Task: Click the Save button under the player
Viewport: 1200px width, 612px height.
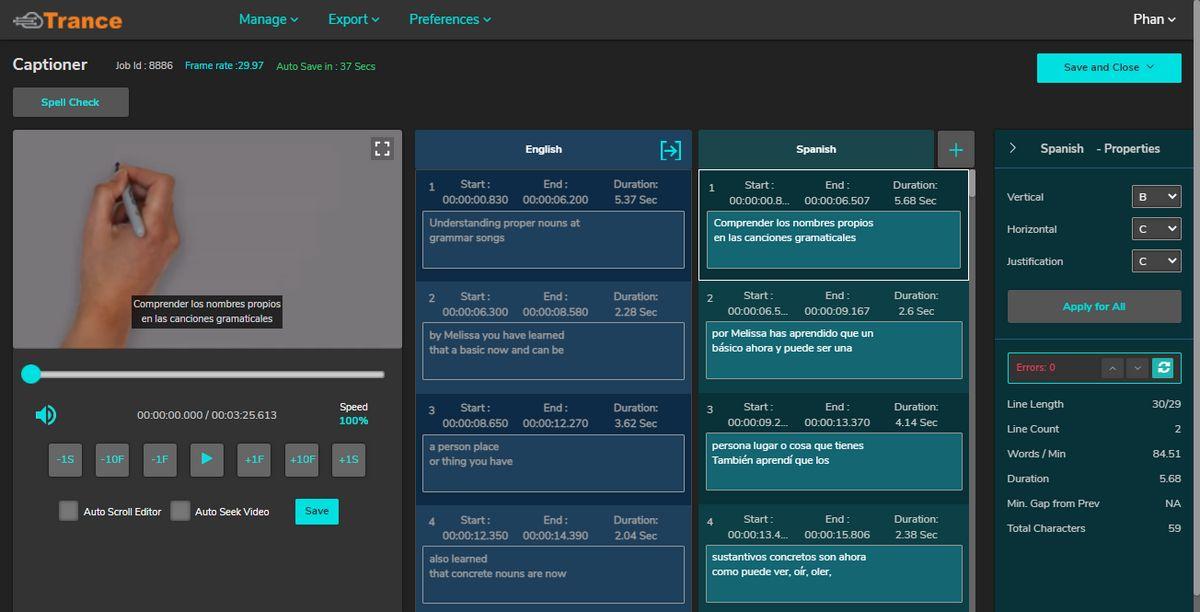Action: coord(317,511)
